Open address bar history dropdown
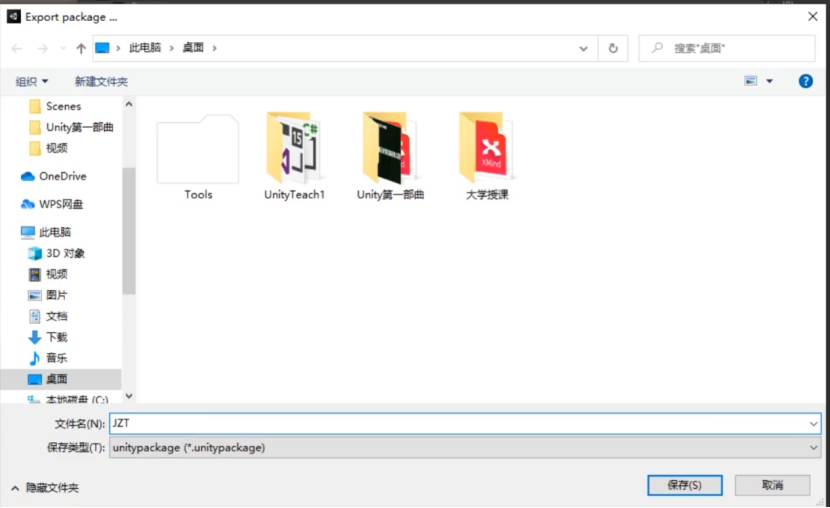 tap(583, 49)
